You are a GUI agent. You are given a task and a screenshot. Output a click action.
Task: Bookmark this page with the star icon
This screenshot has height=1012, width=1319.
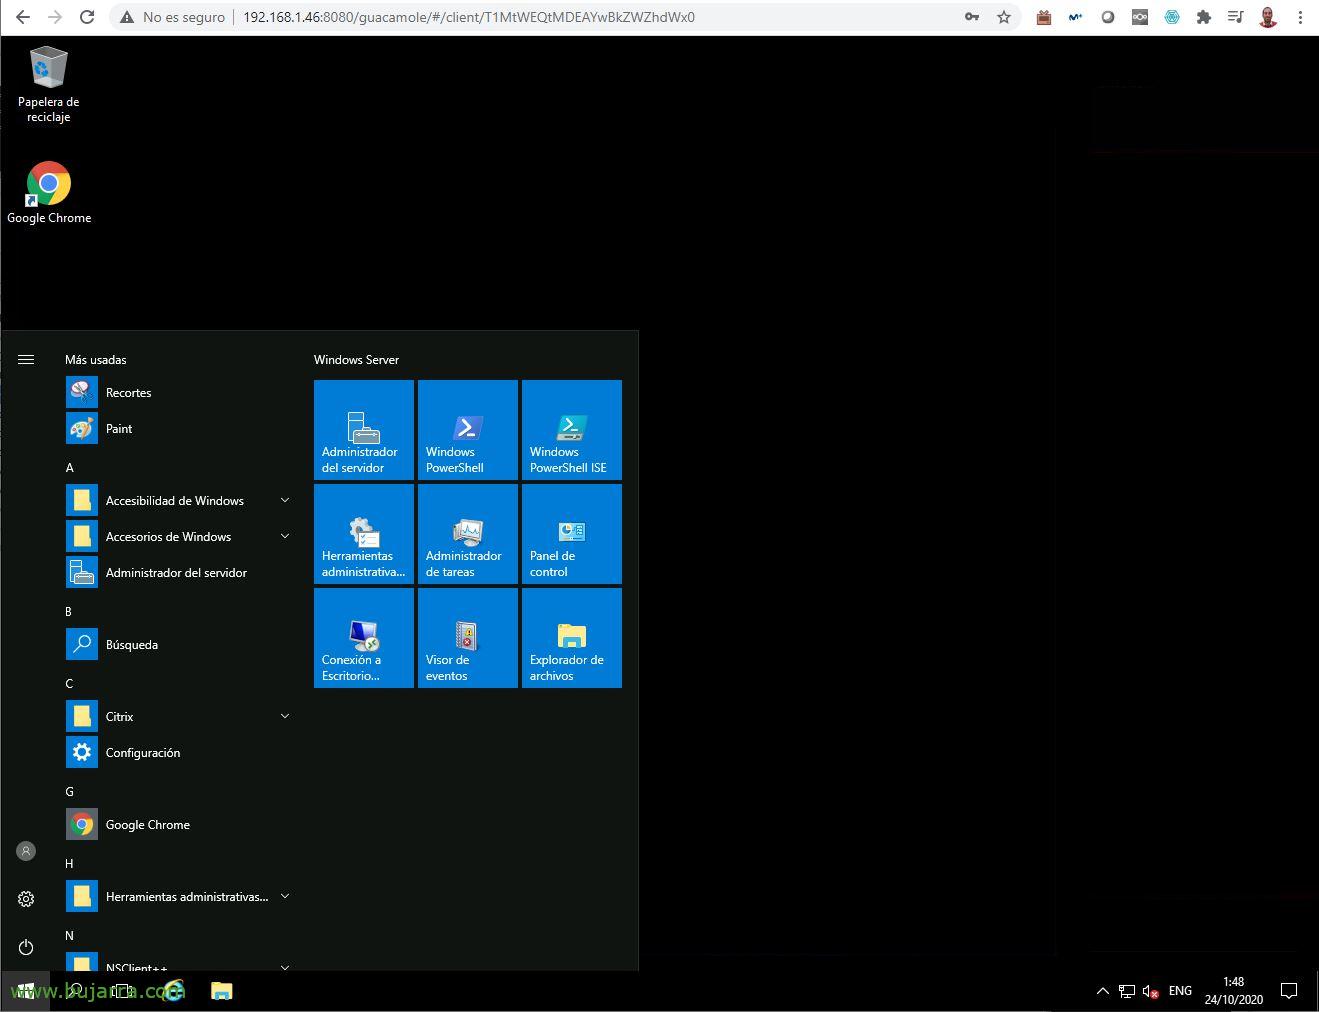point(1003,17)
